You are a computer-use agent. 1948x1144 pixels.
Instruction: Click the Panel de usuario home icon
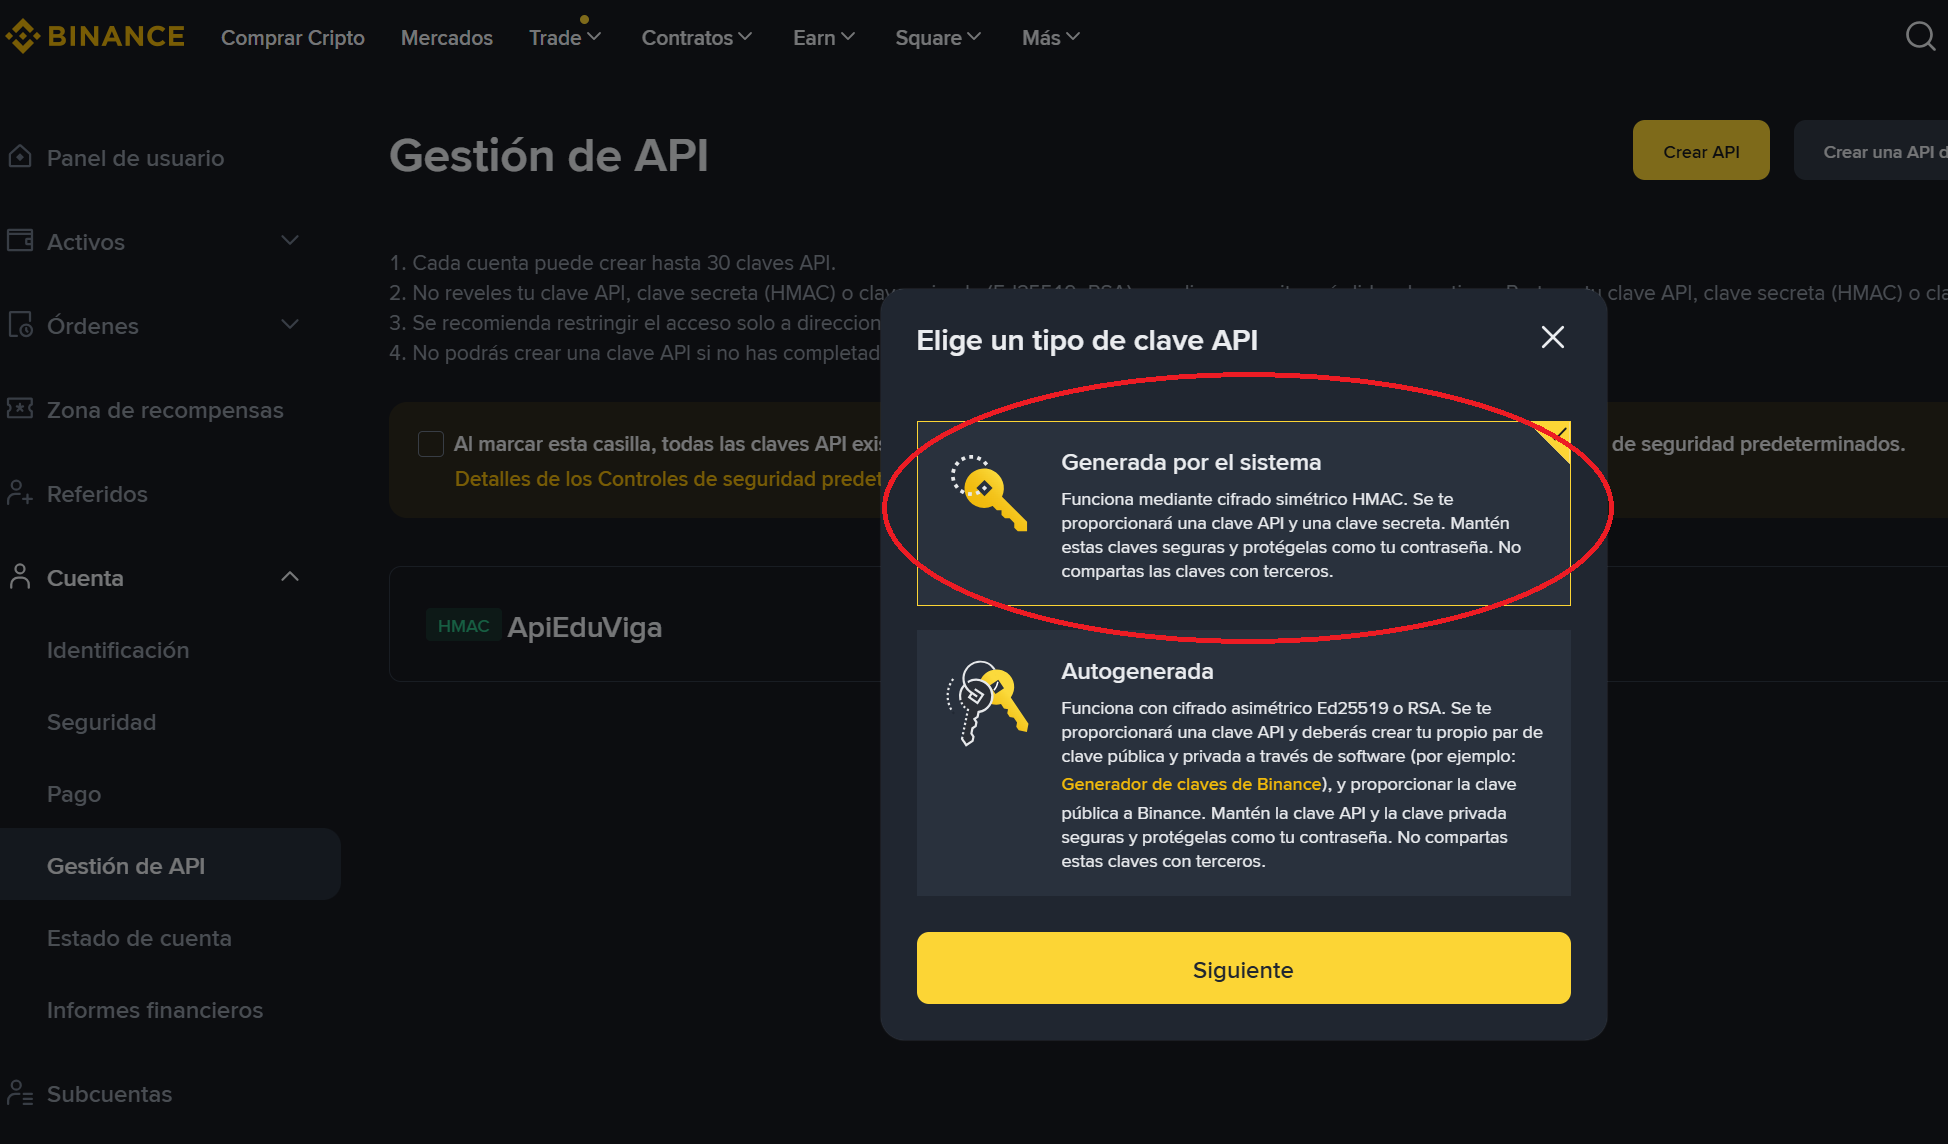point(20,157)
